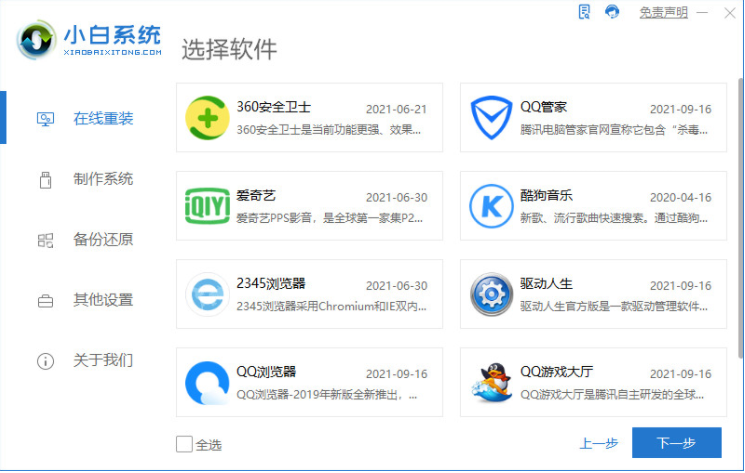Viewport: 745px width, 473px height.
Task: Close the 小白系统 window
Action: (730, 13)
